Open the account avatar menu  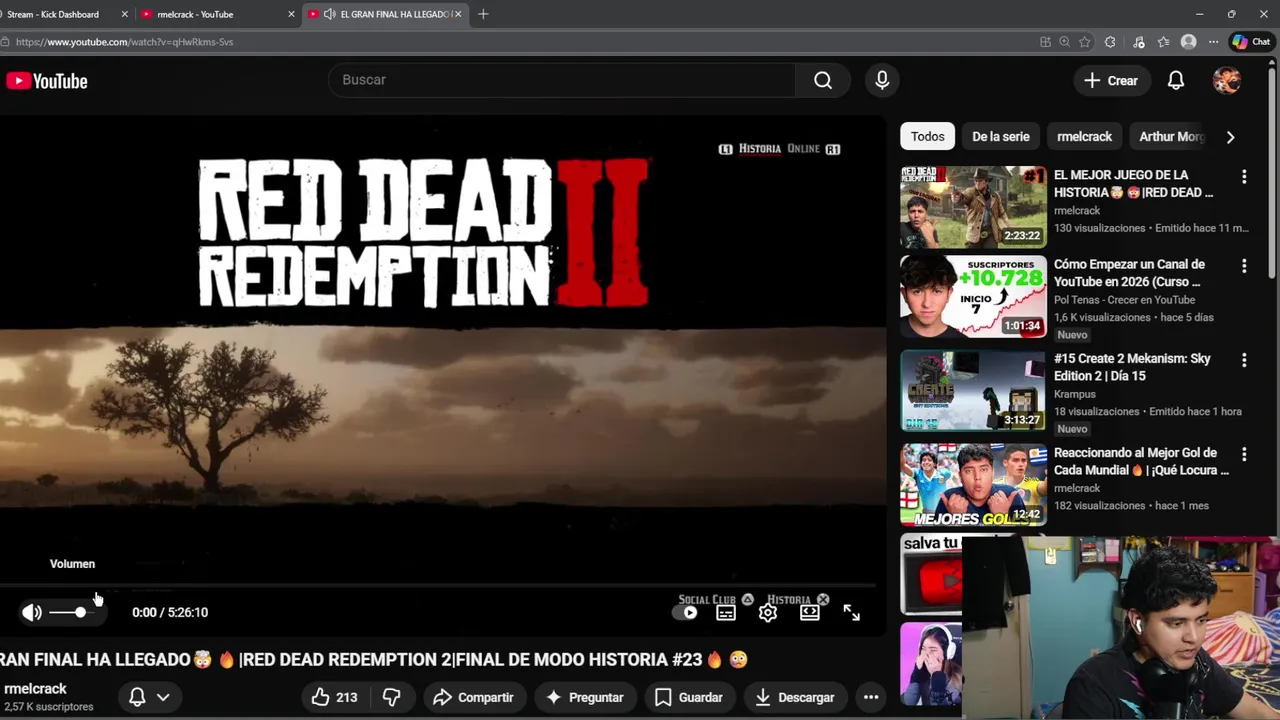point(1227,81)
